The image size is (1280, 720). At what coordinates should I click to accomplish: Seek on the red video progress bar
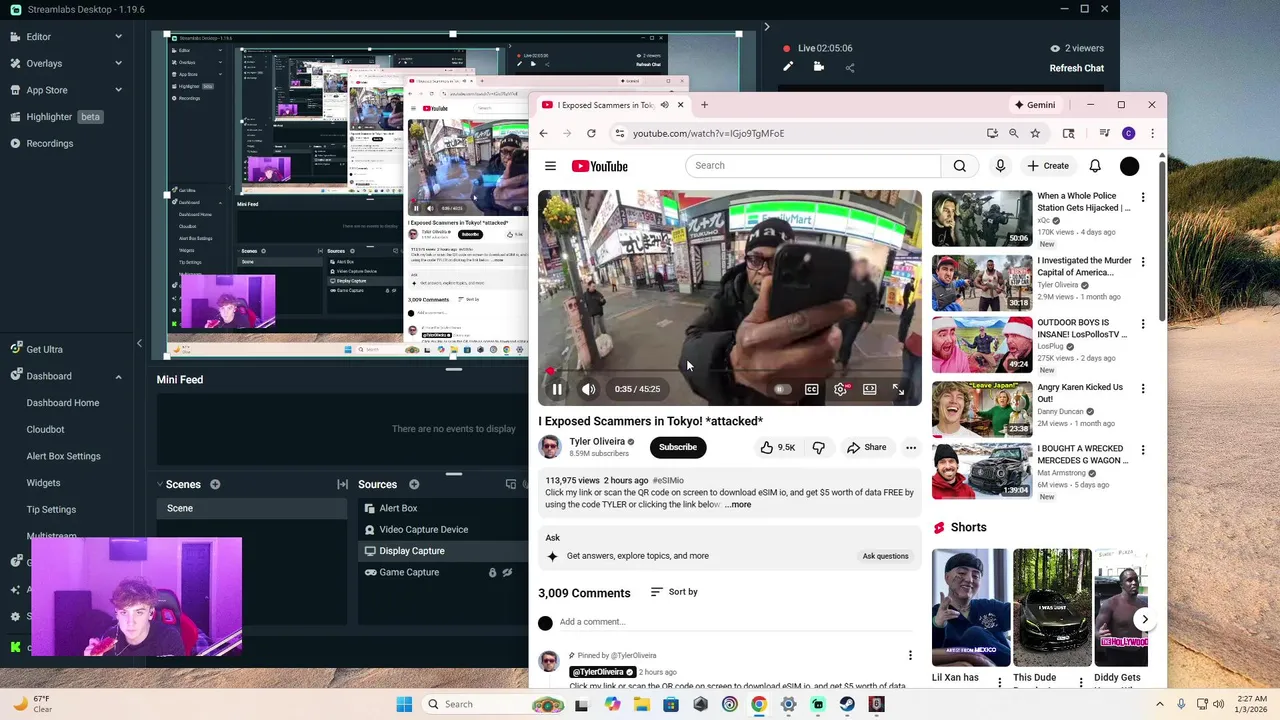[x=730, y=371]
